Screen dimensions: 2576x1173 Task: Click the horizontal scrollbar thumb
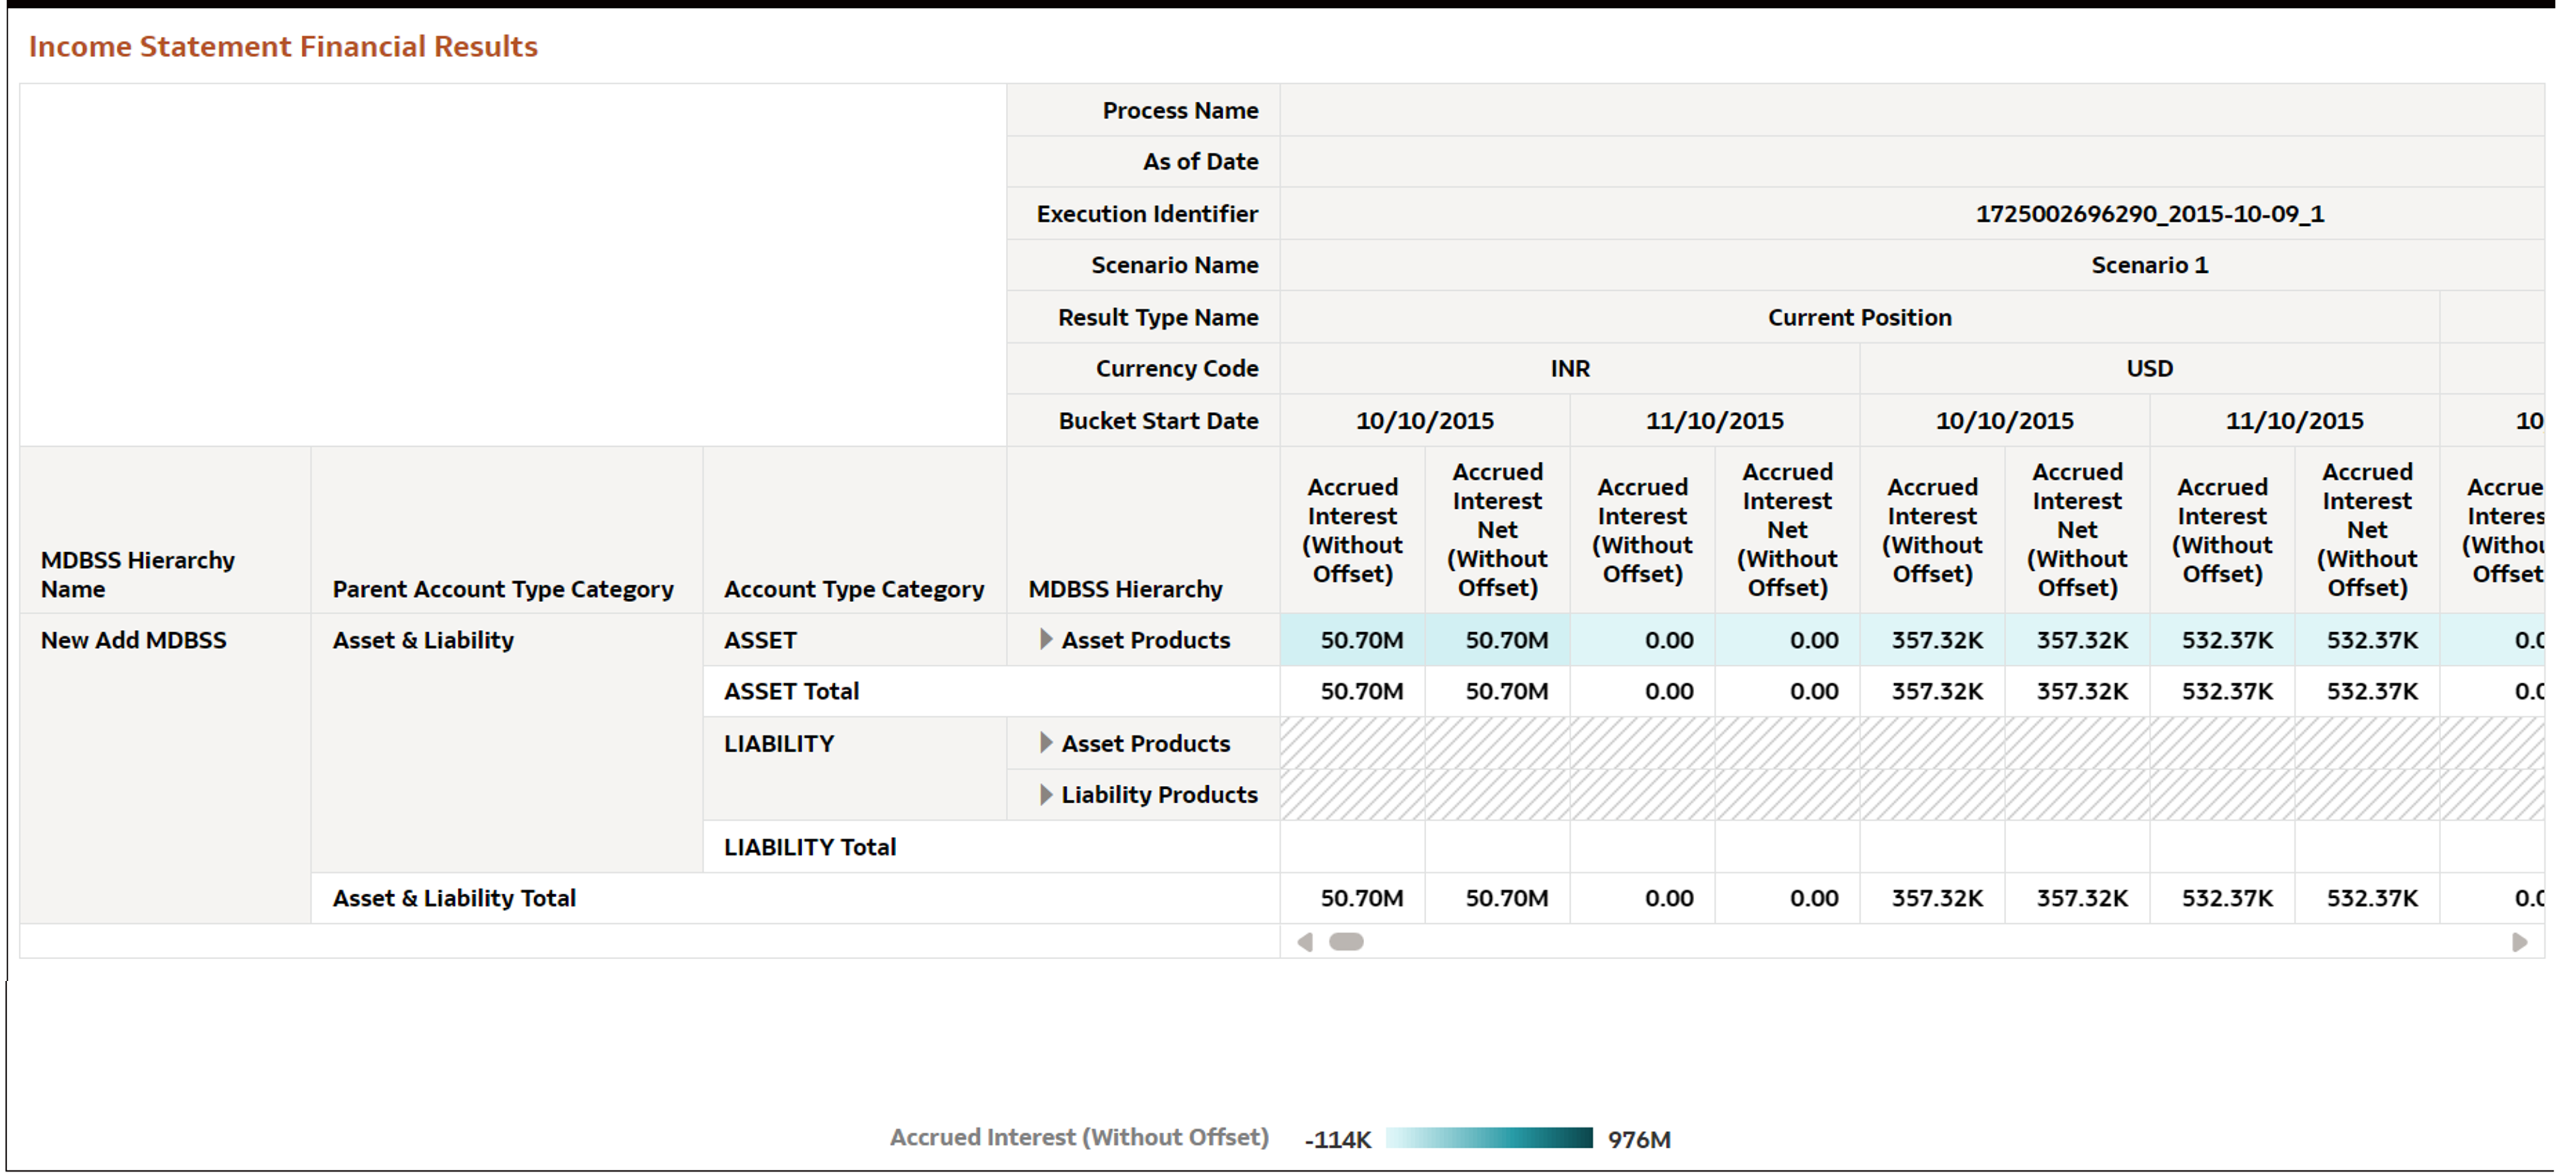pos(1346,942)
